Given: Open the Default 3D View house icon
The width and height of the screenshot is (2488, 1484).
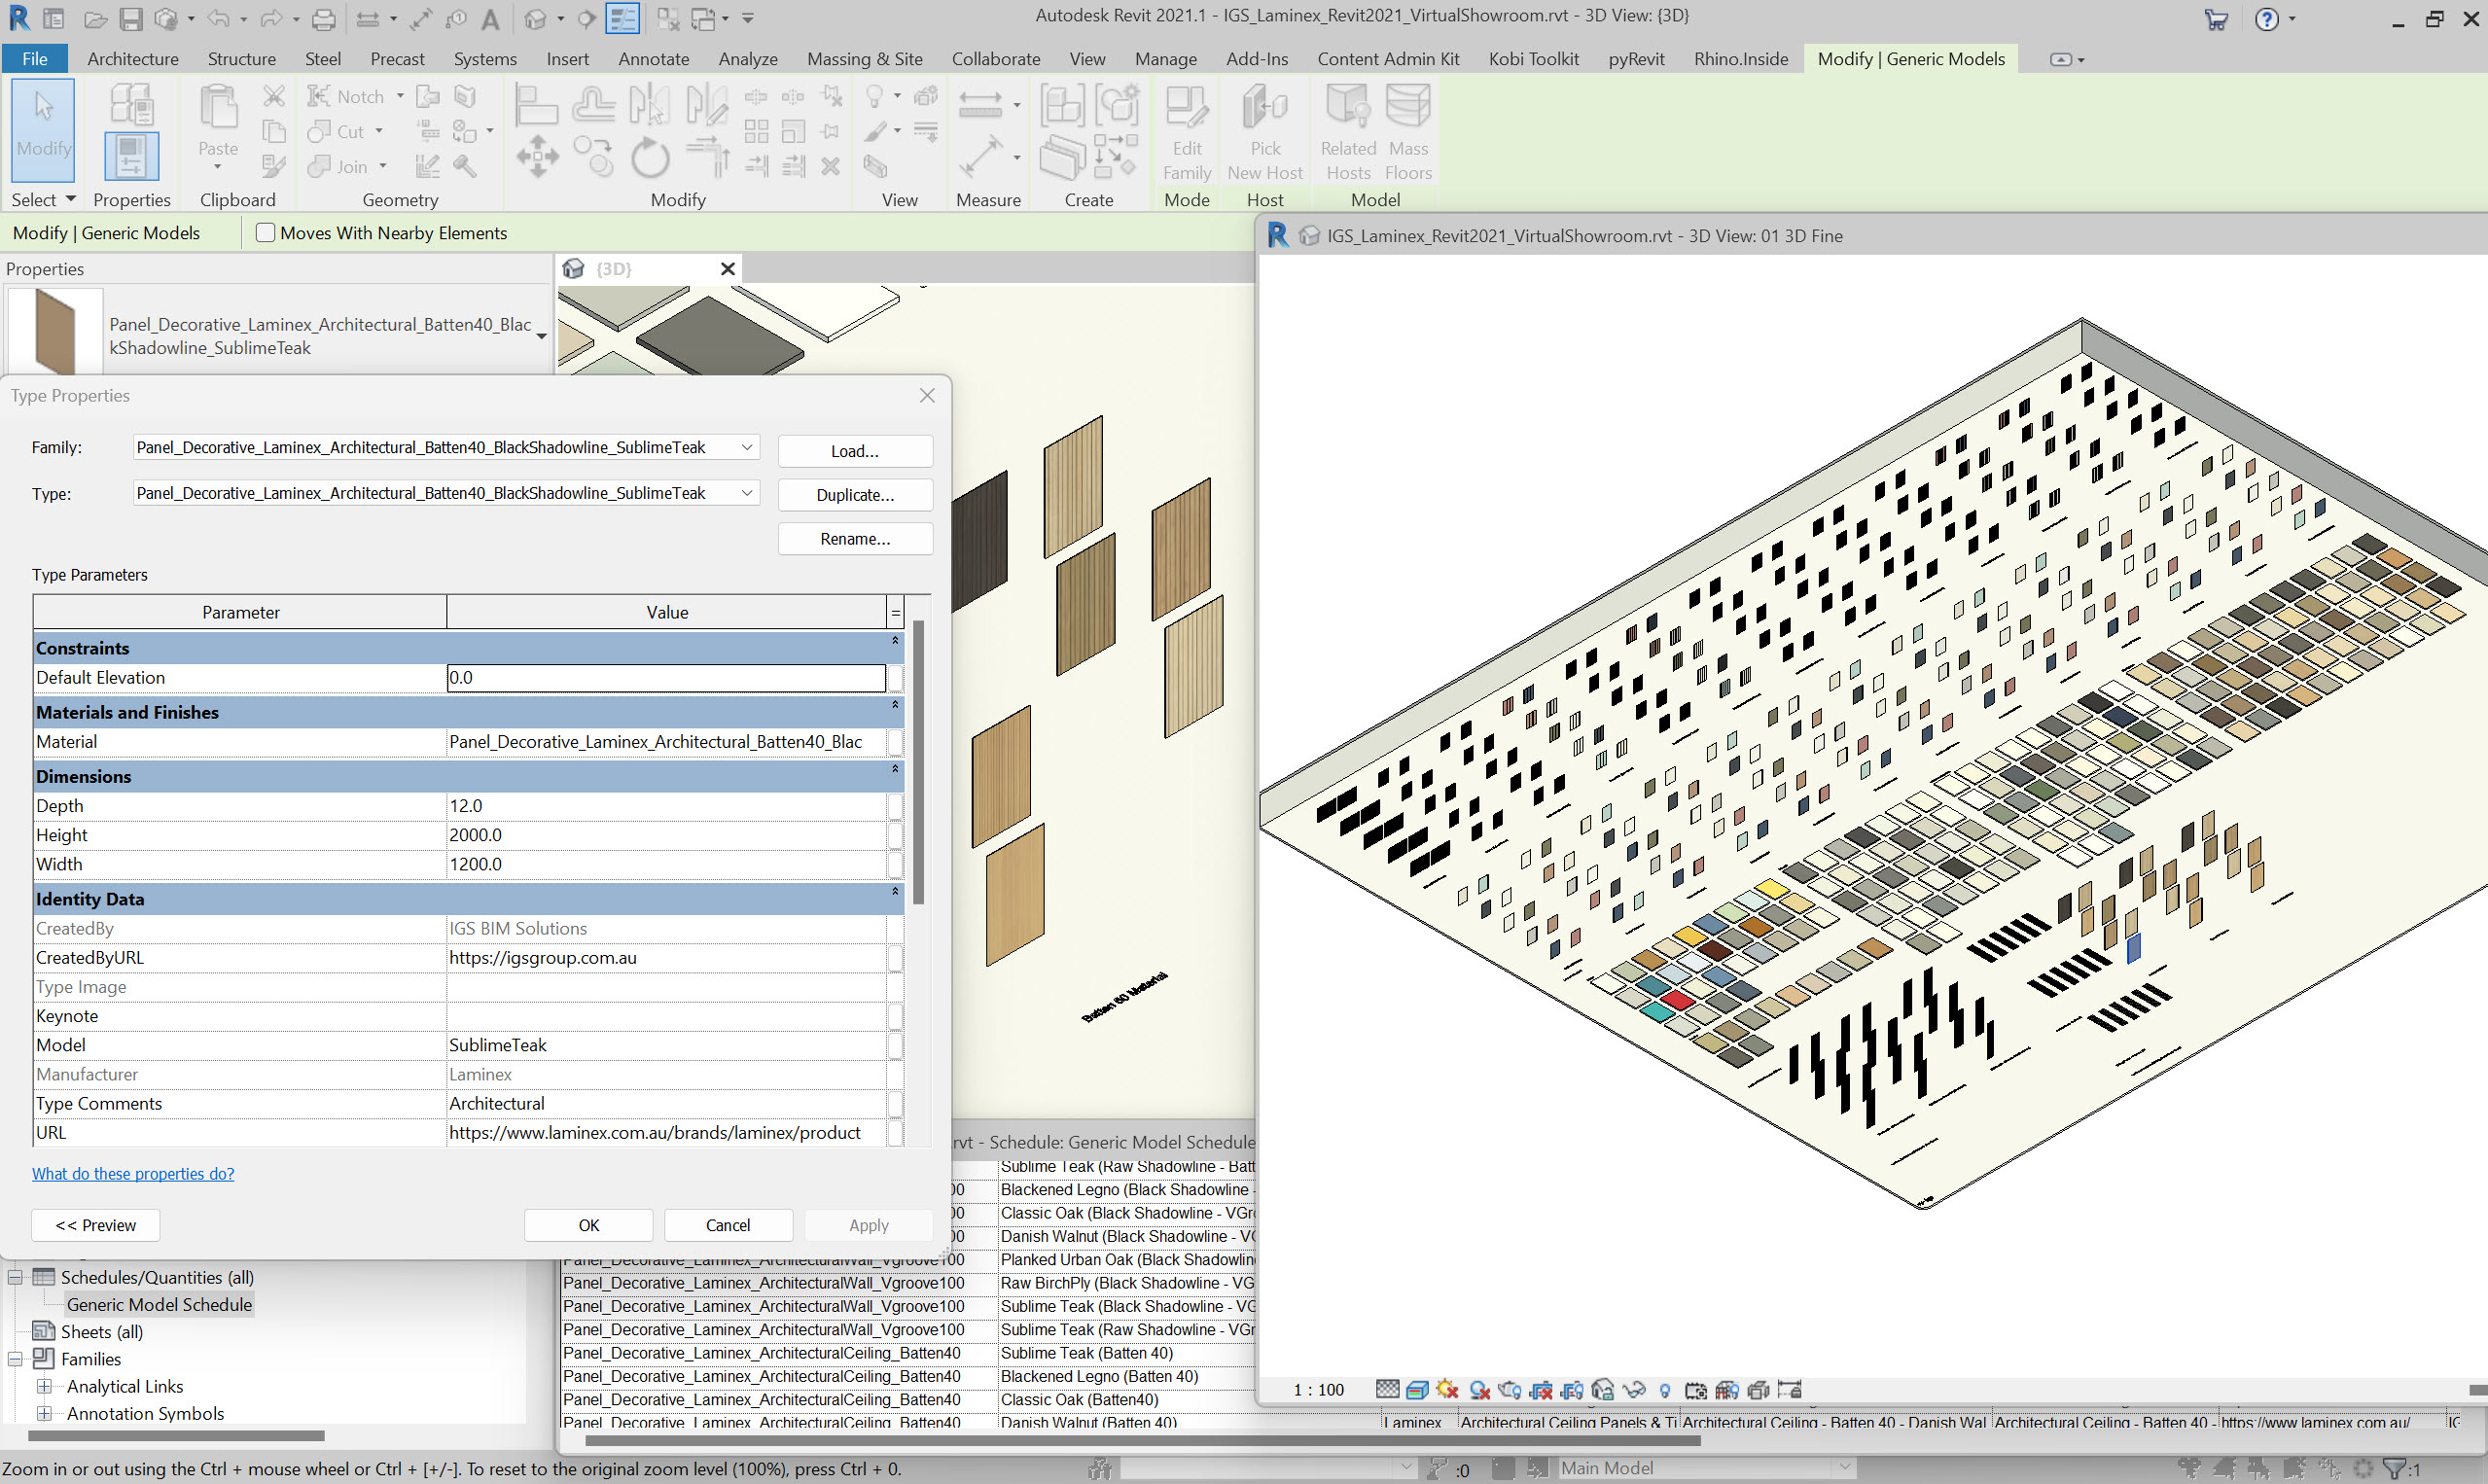Looking at the screenshot, I should 537,18.
